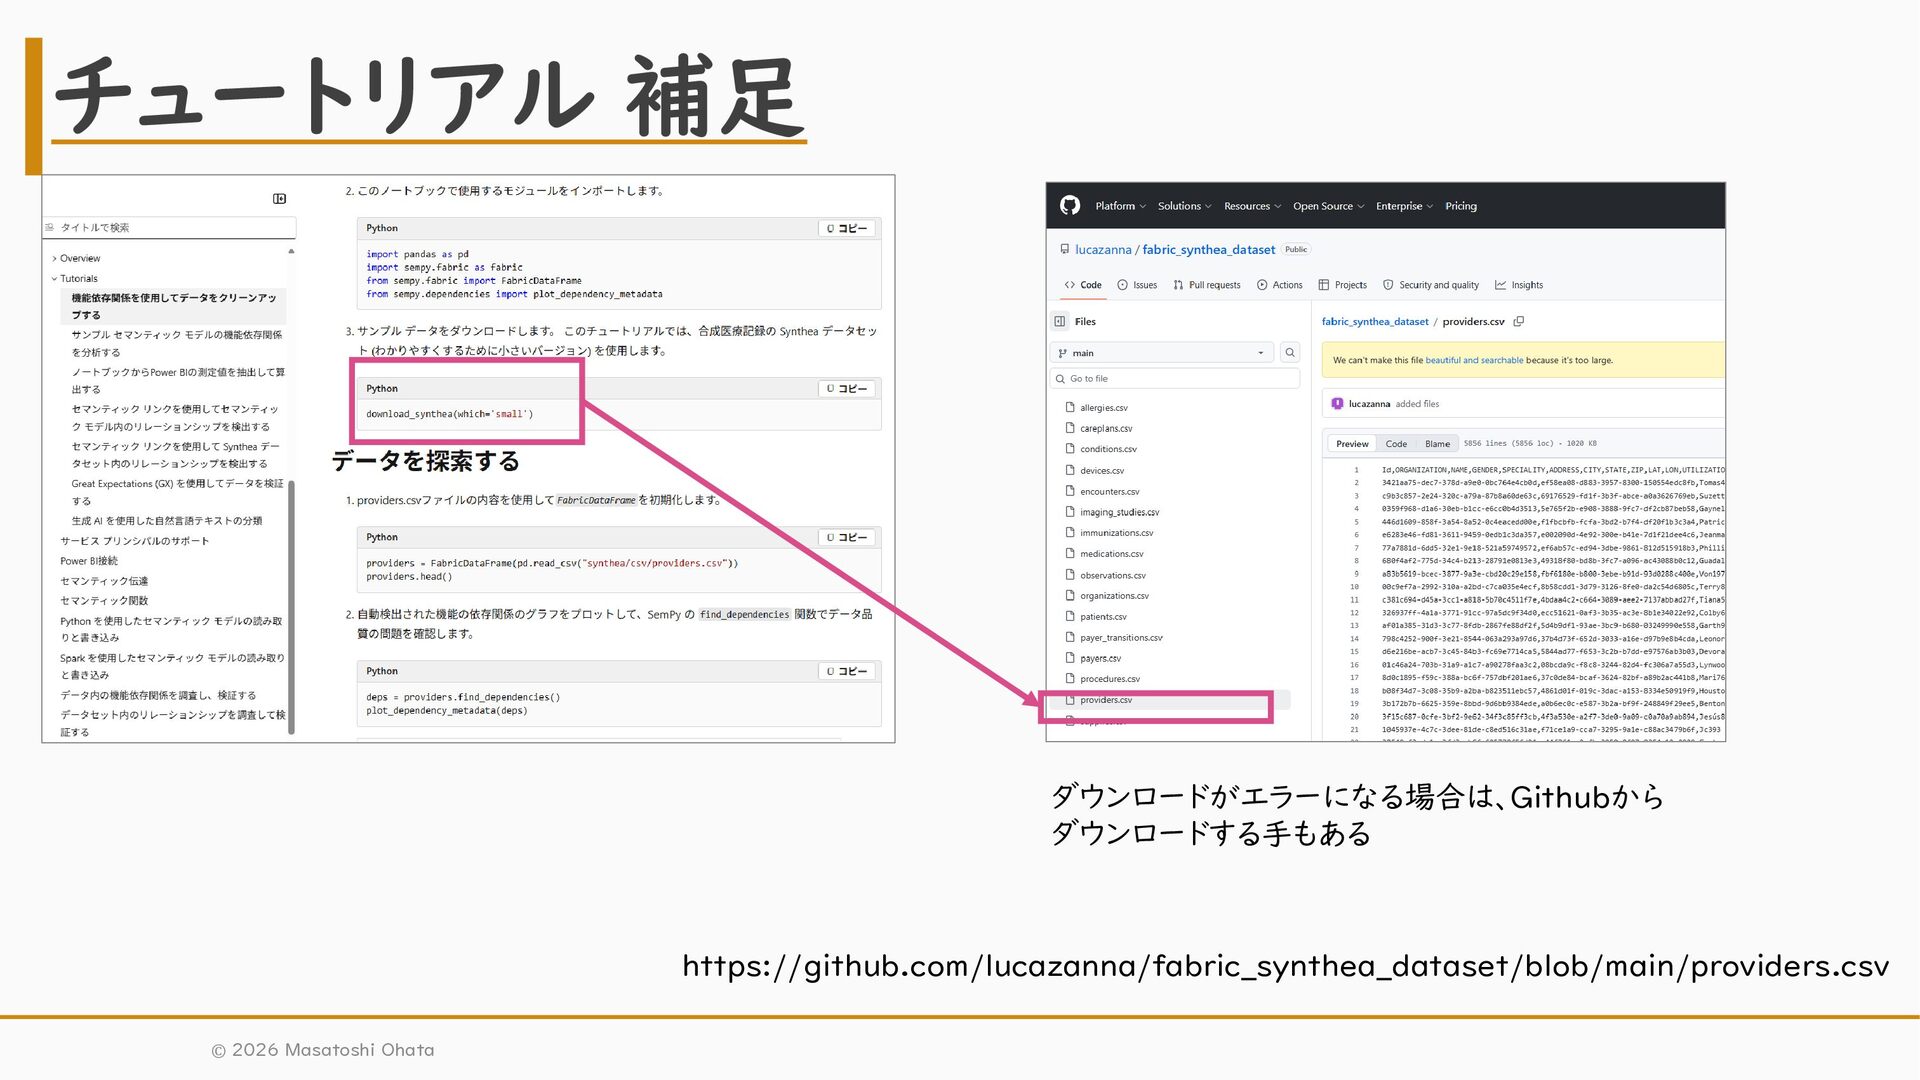Switch file view to Blame
The height and width of the screenshot is (1080, 1920).
point(1437,443)
